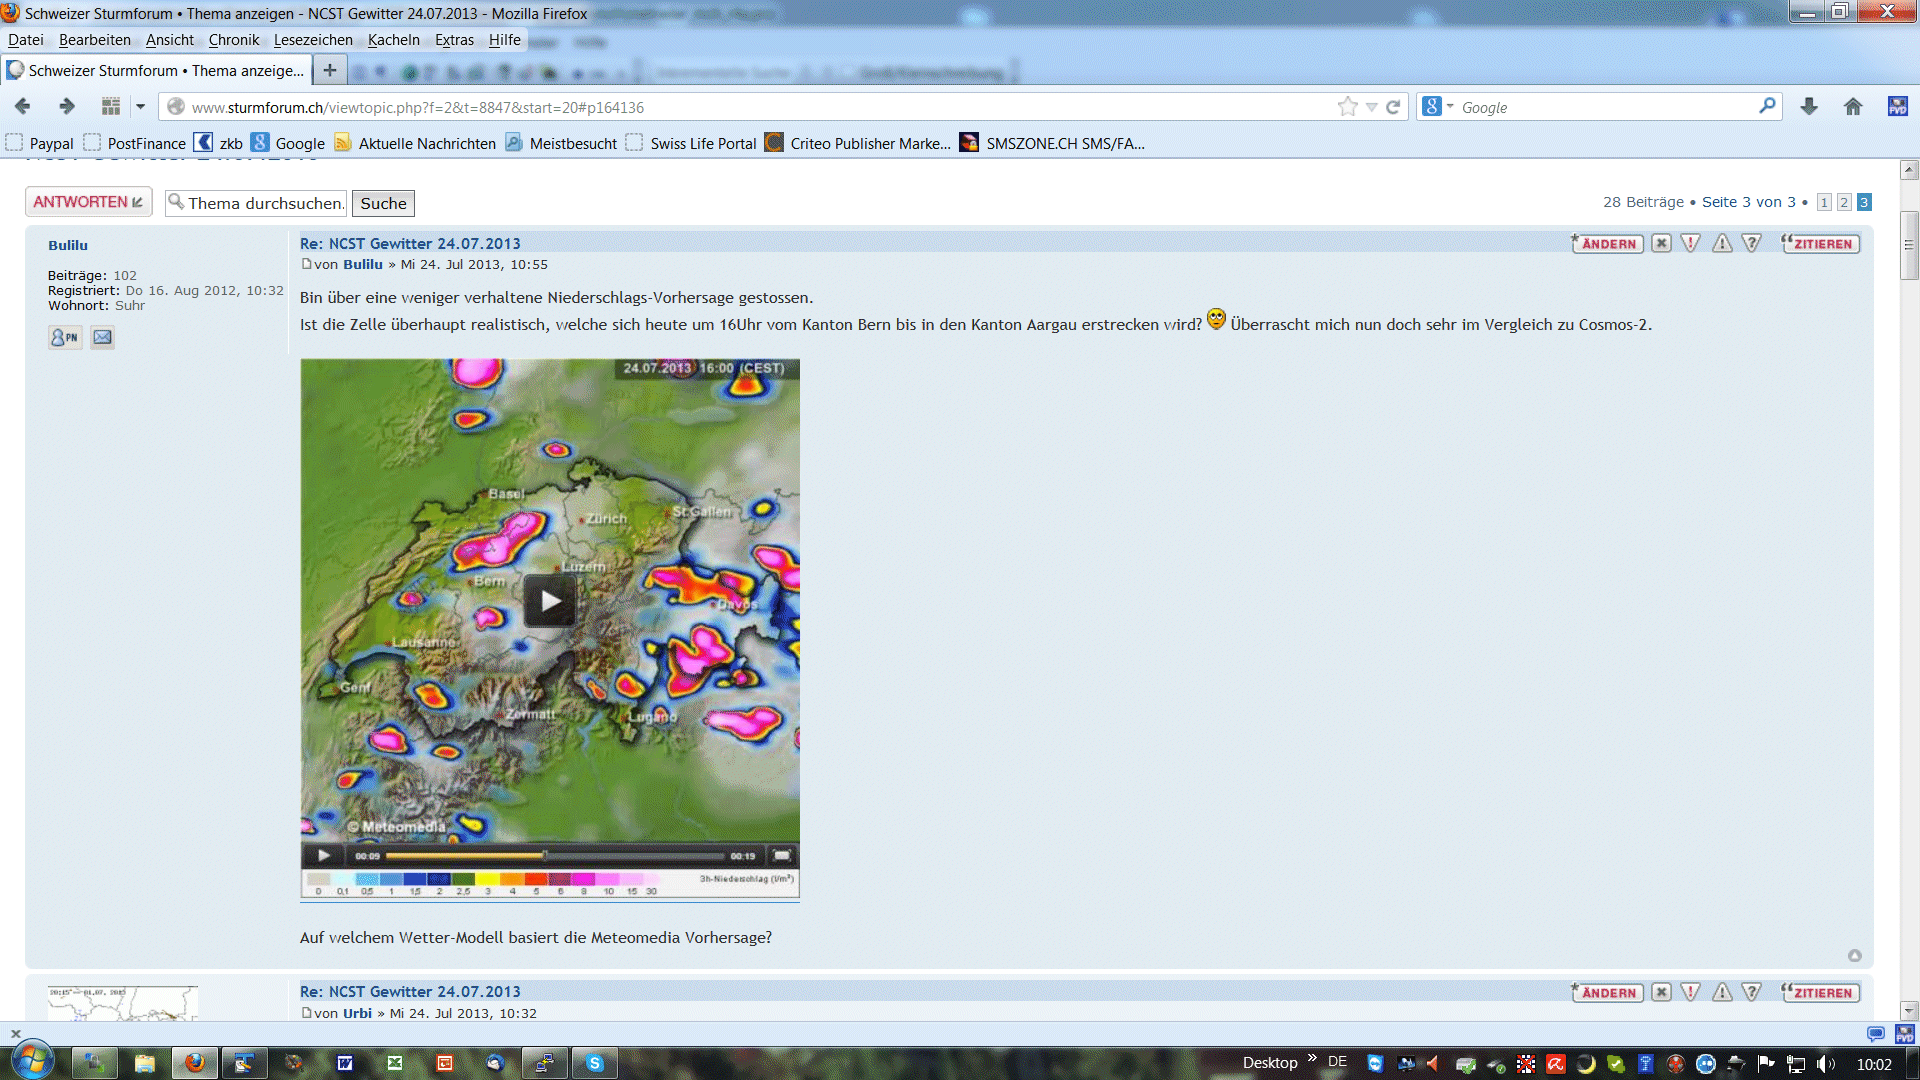Click report post exclamation icon on first post
Screen dimensions: 1920x1080
pos(1690,243)
